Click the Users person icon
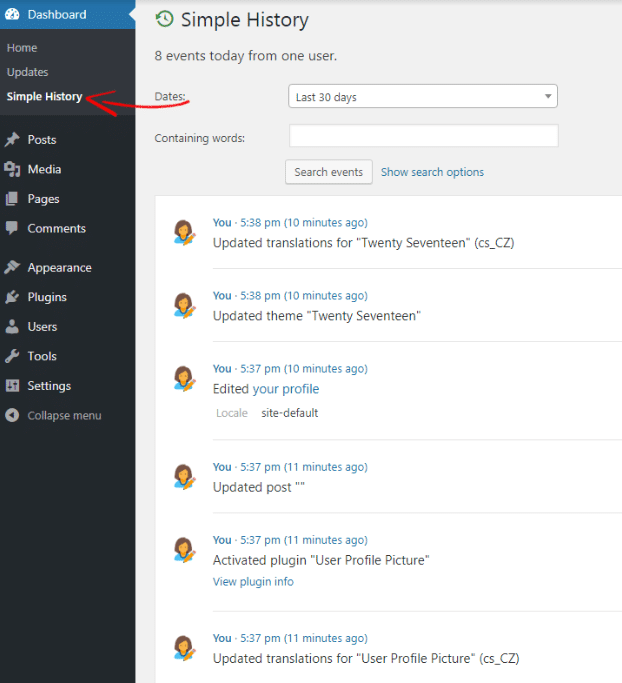 12,327
